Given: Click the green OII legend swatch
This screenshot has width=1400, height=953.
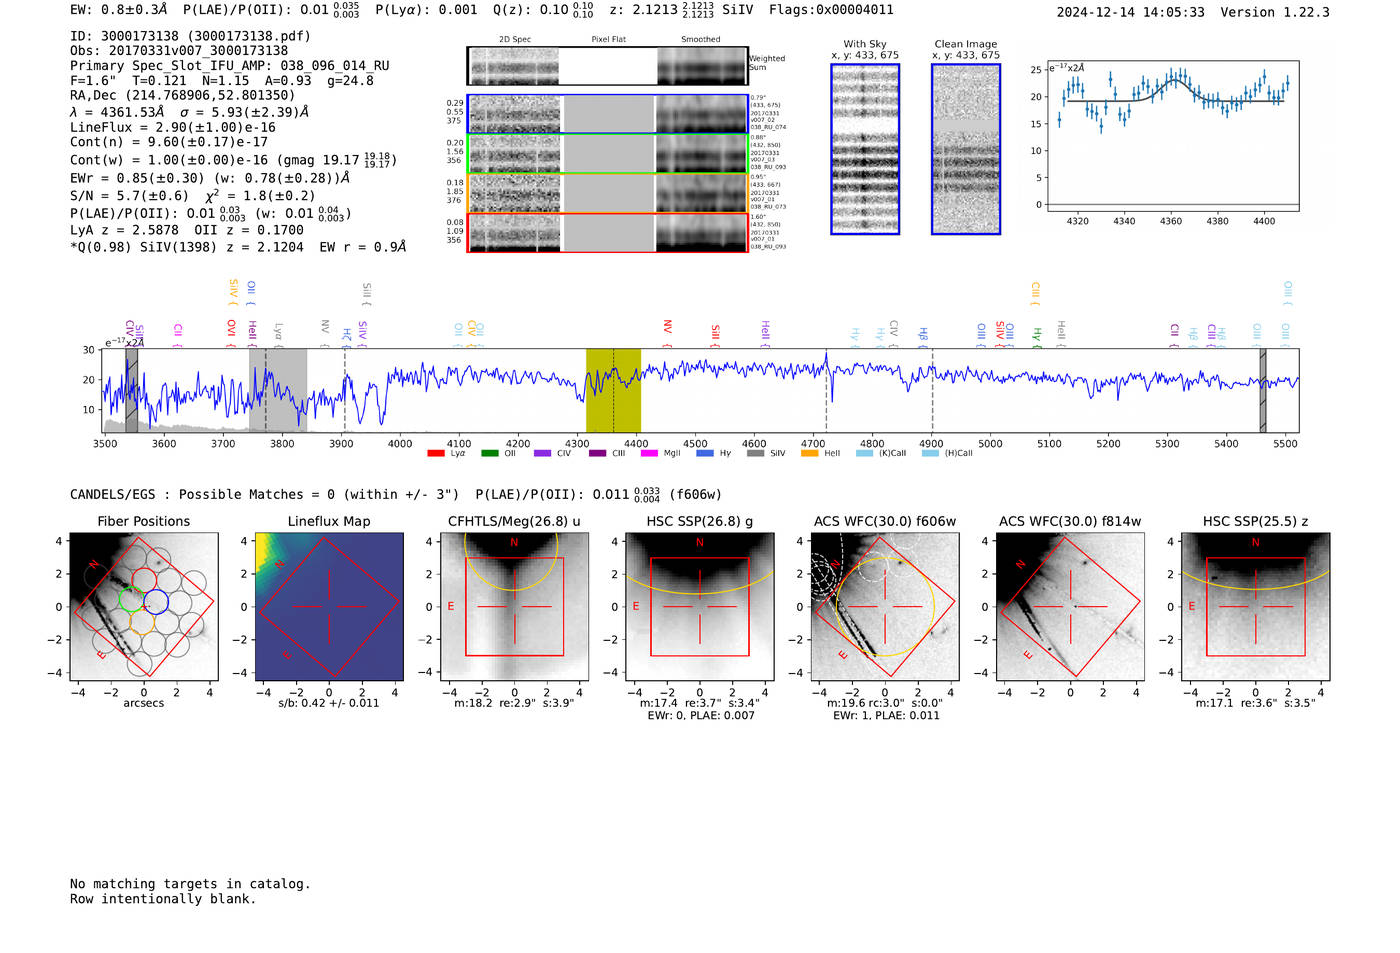Looking at the screenshot, I should click(x=490, y=453).
